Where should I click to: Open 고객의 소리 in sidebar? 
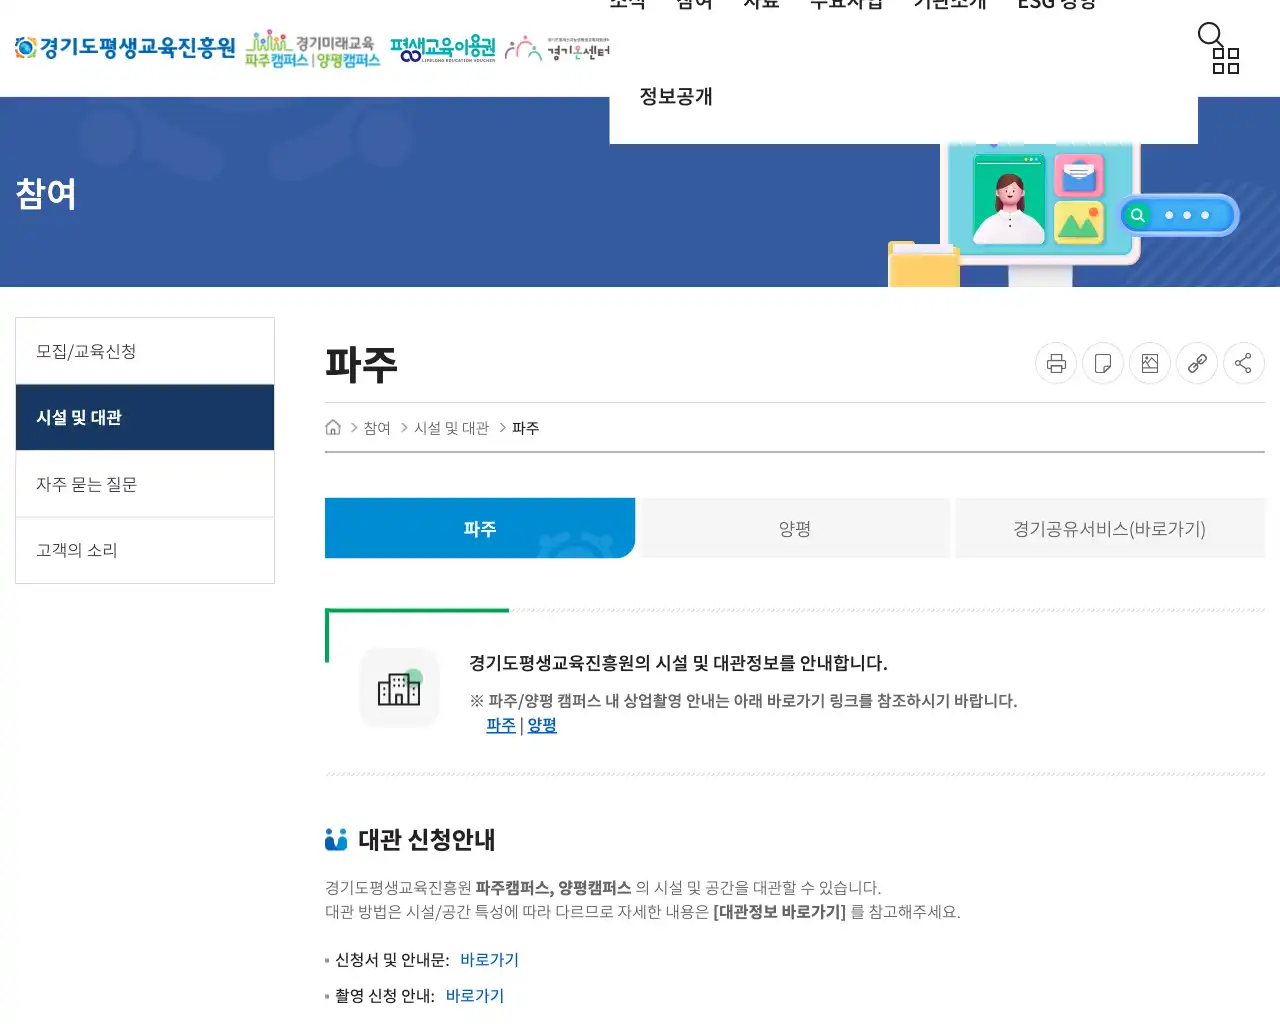click(x=145, y=550)
